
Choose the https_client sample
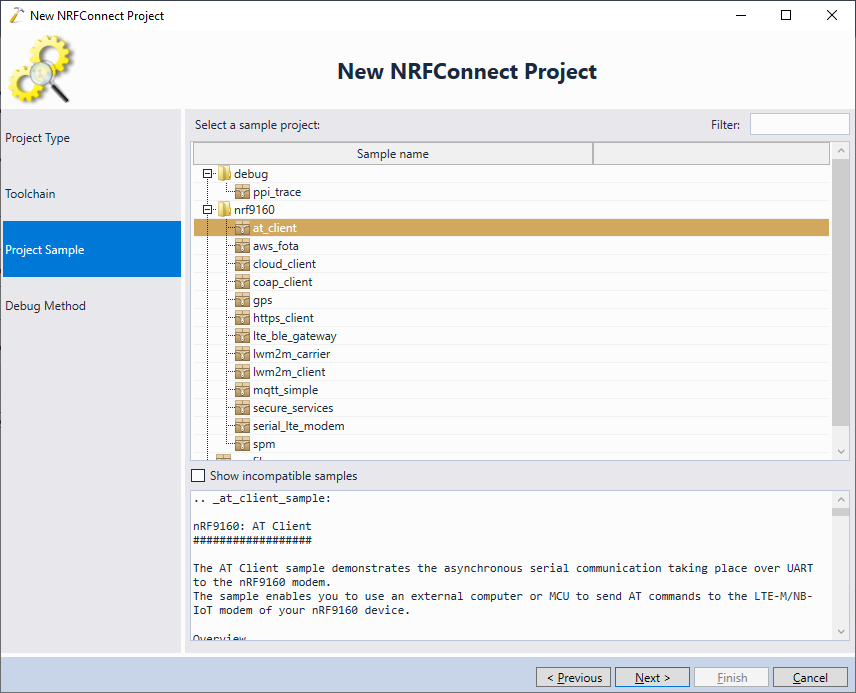coord(283,318)
